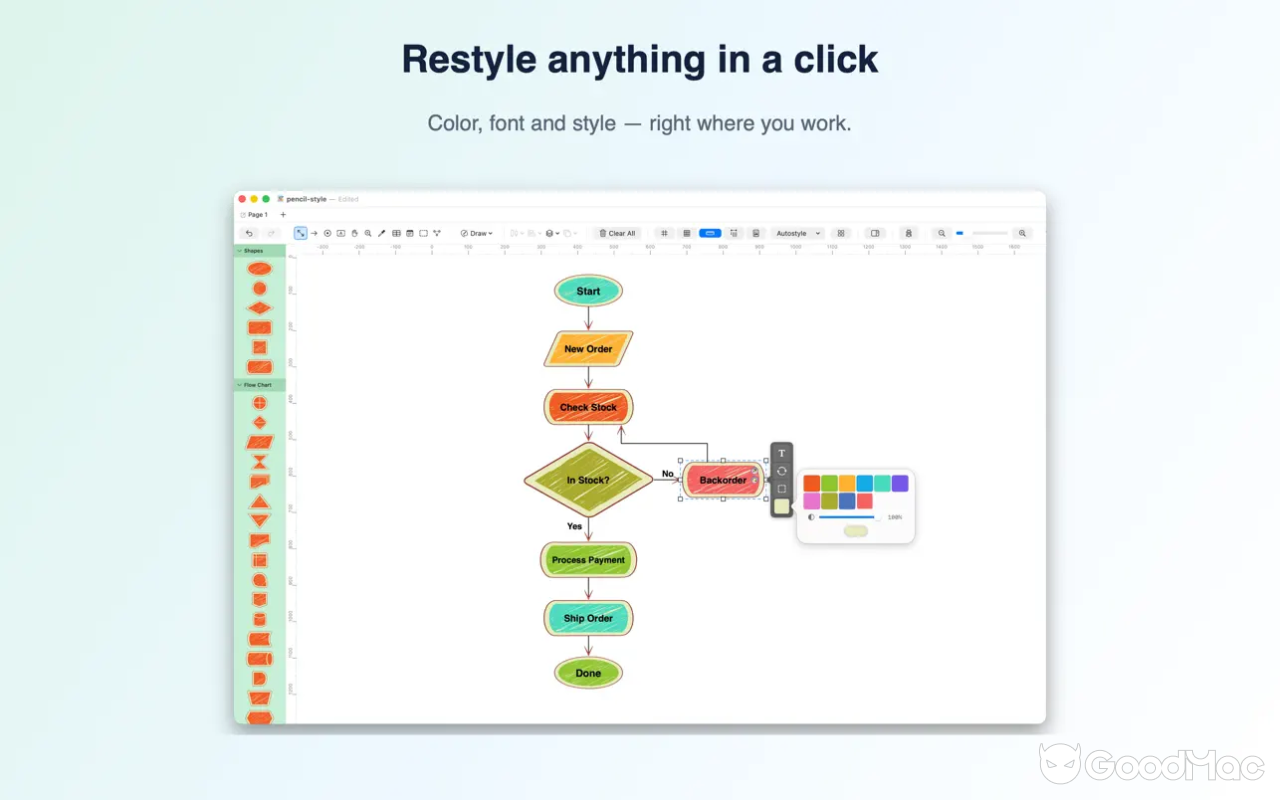Screen dimensions: 1280x800
Task: Click the pale yellow fill color button
Action: pos(782,507)
